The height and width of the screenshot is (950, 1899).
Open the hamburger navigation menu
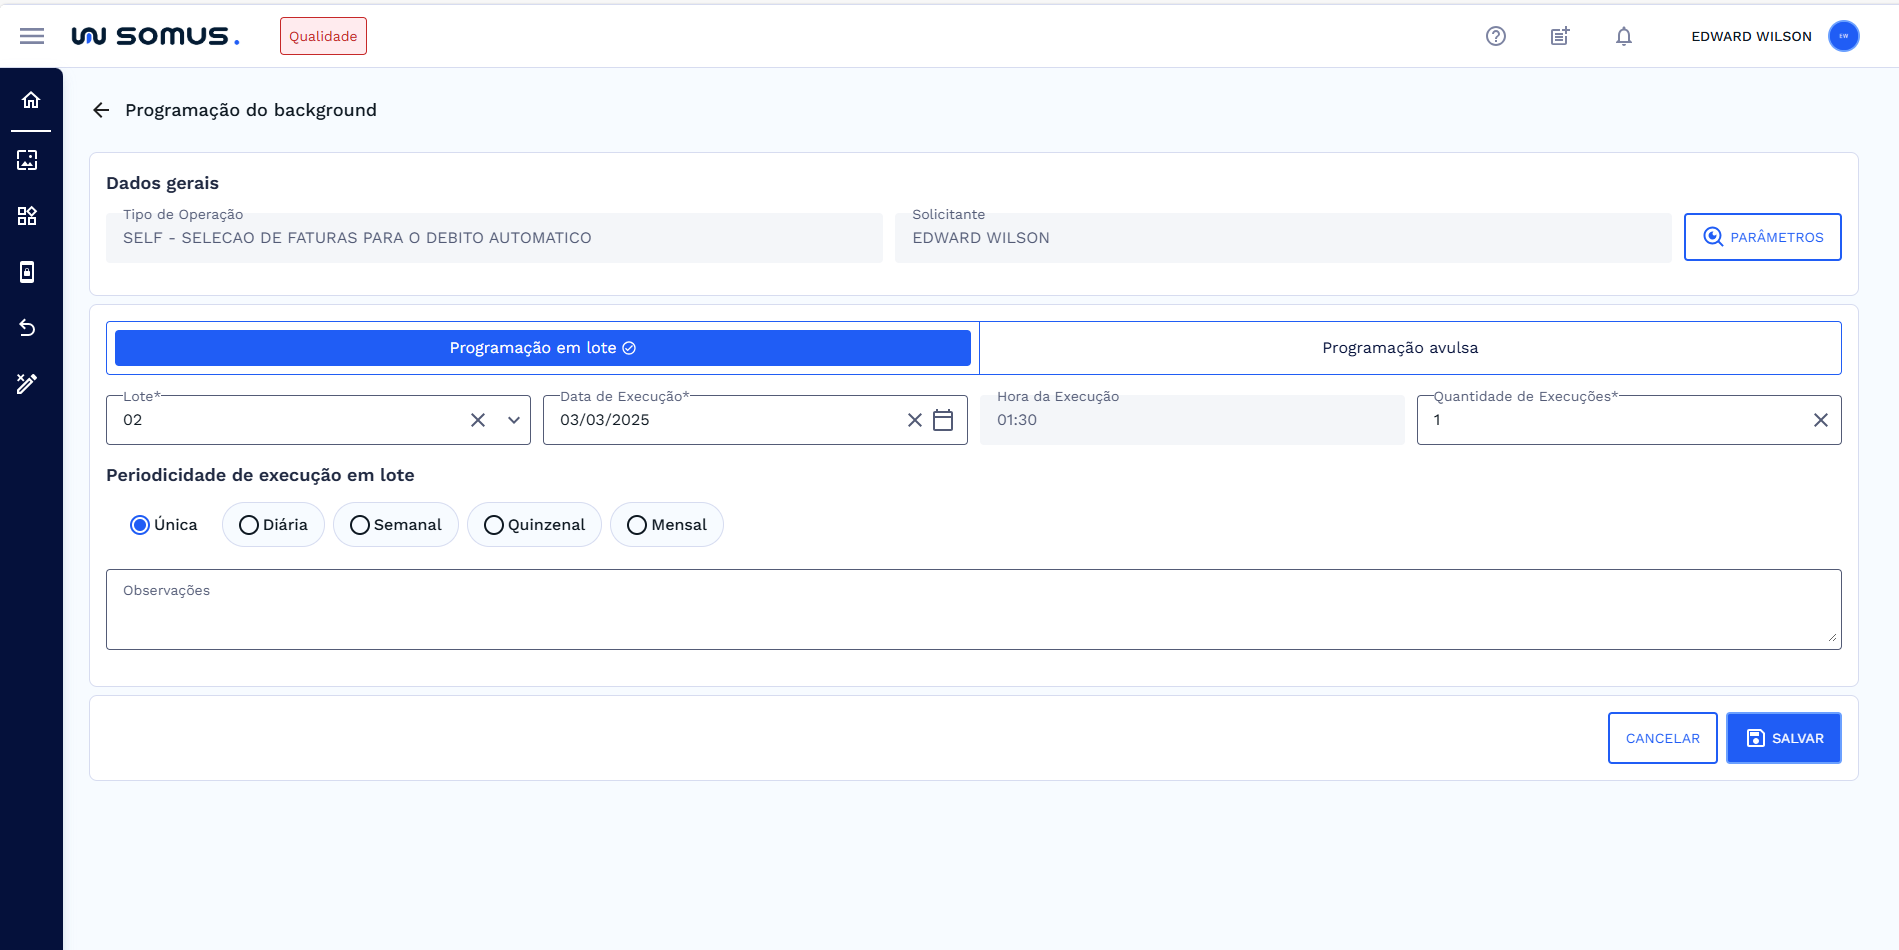coord(32,36)
